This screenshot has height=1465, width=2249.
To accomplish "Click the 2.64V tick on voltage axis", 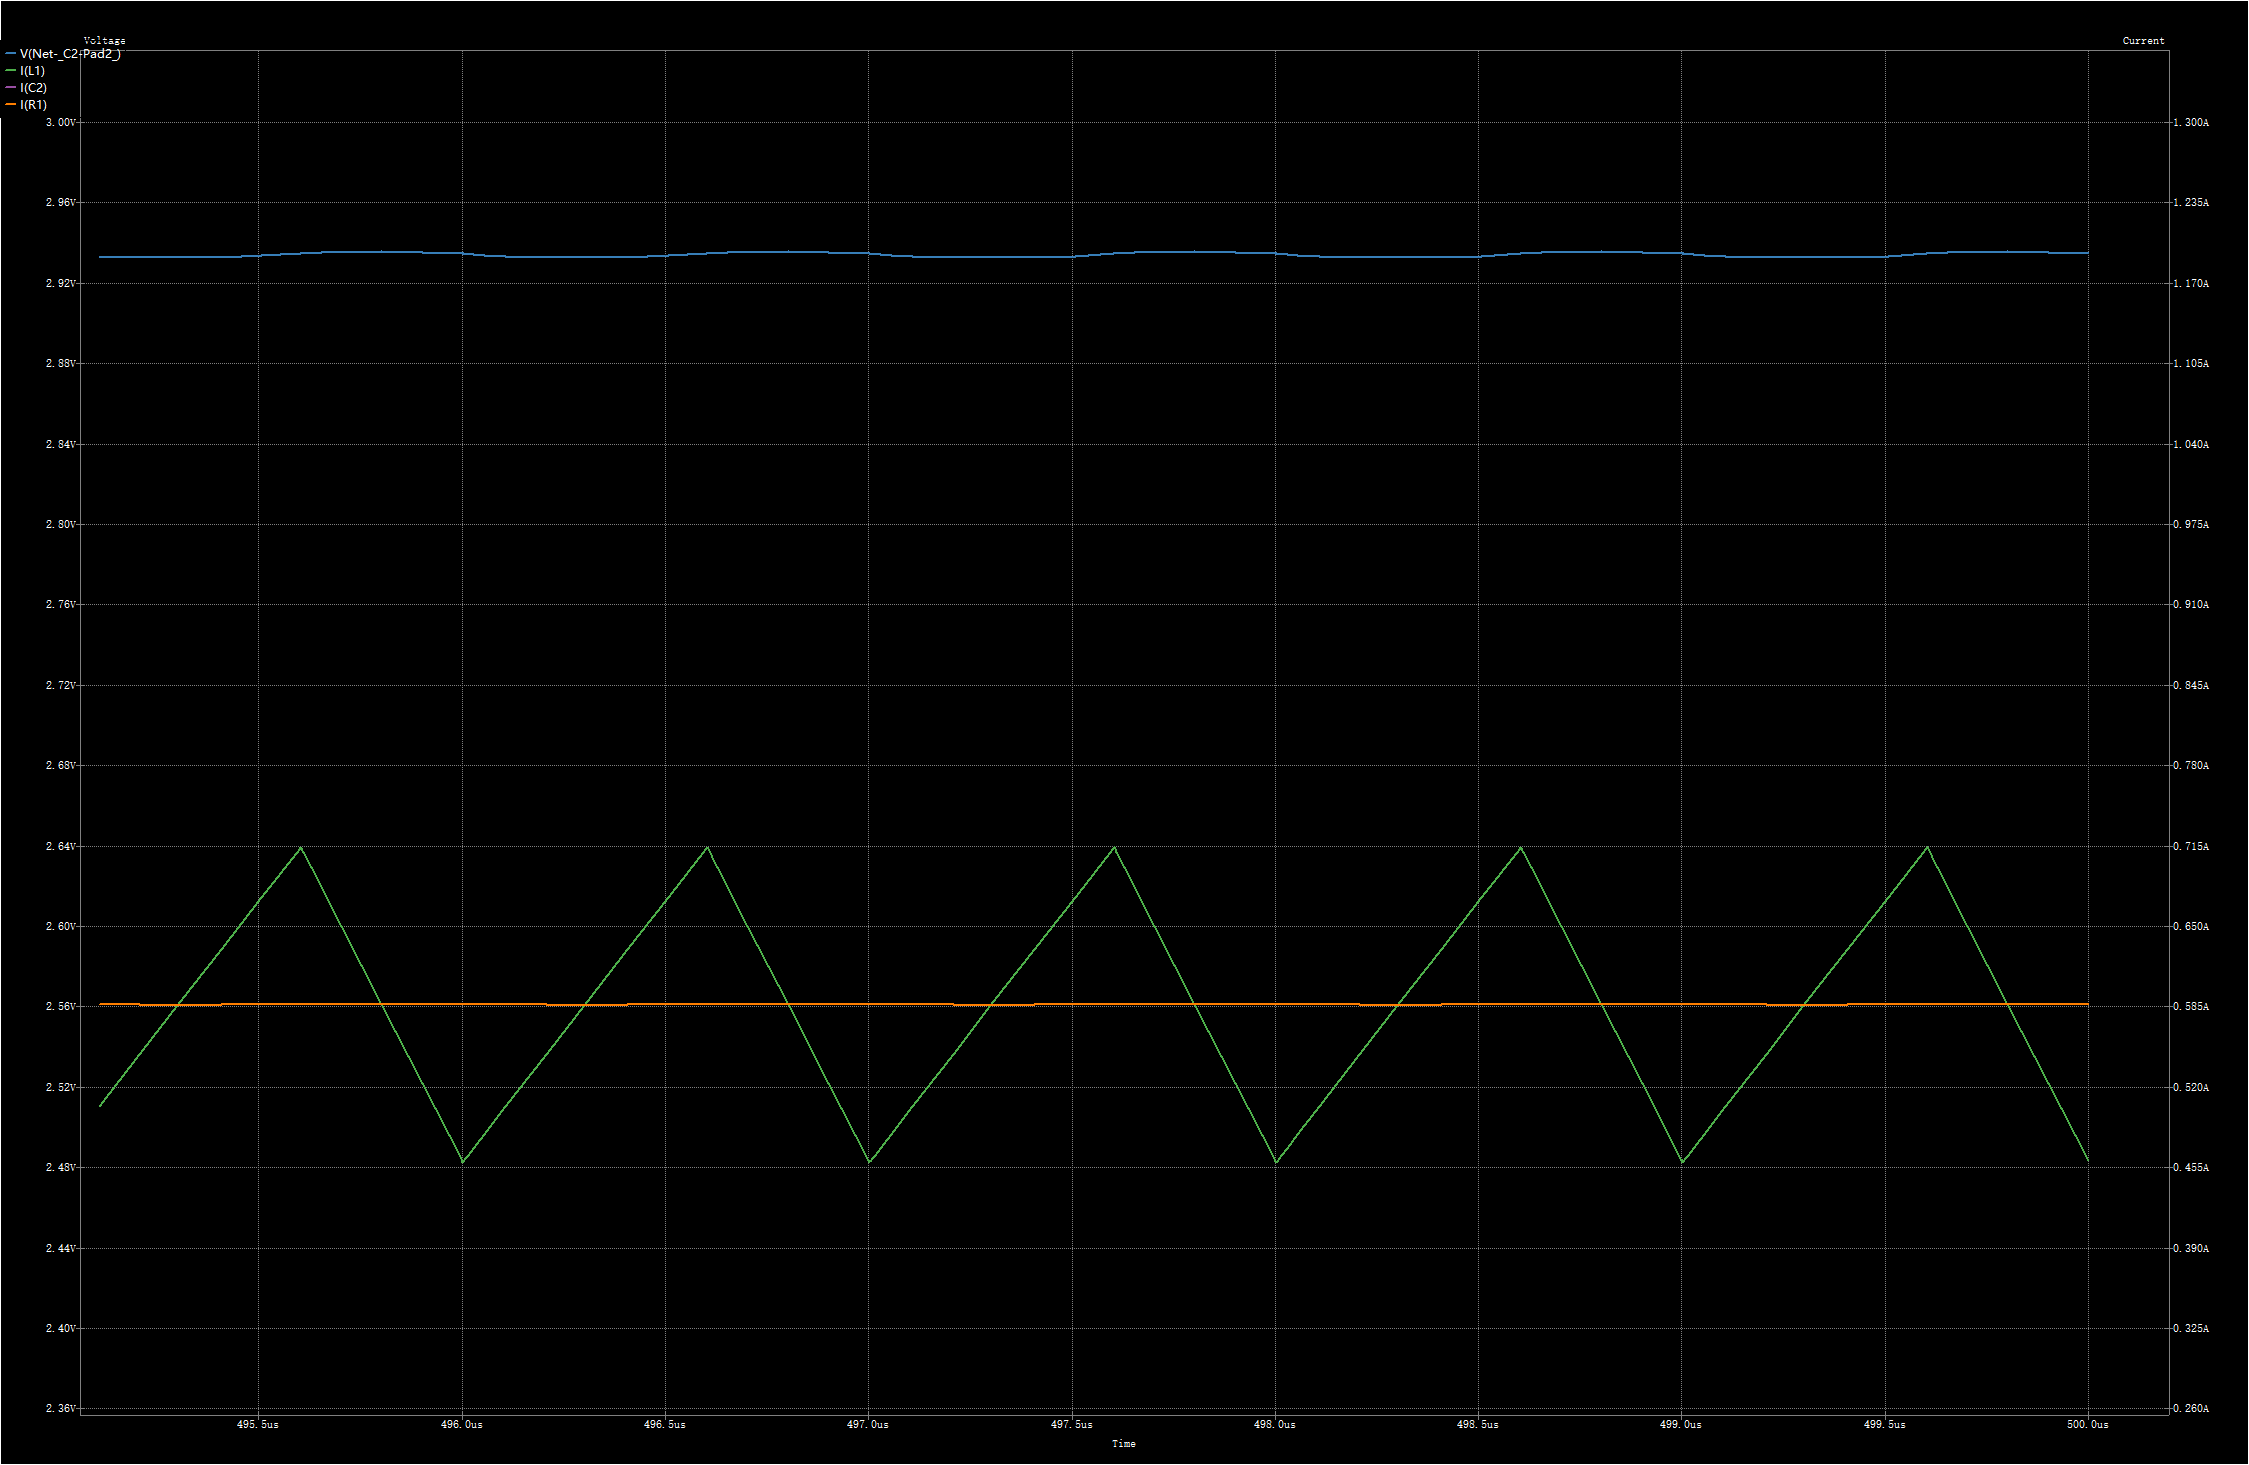I will click(60, 846).
